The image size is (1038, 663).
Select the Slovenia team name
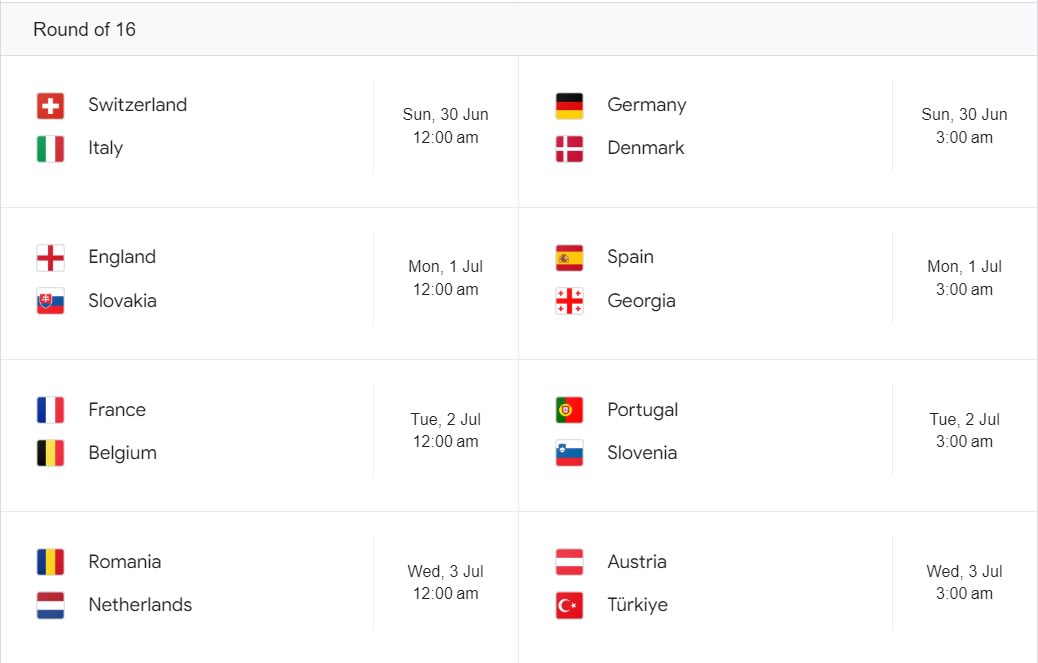642,453
